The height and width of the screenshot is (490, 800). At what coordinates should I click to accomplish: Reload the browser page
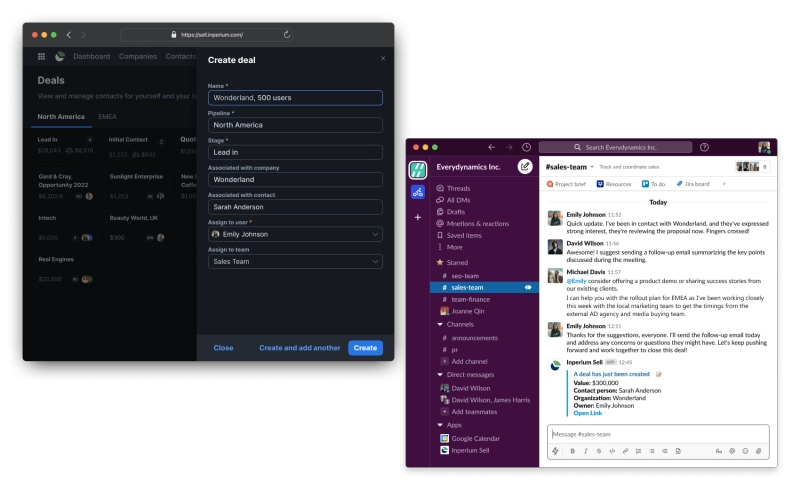[287, 35]
